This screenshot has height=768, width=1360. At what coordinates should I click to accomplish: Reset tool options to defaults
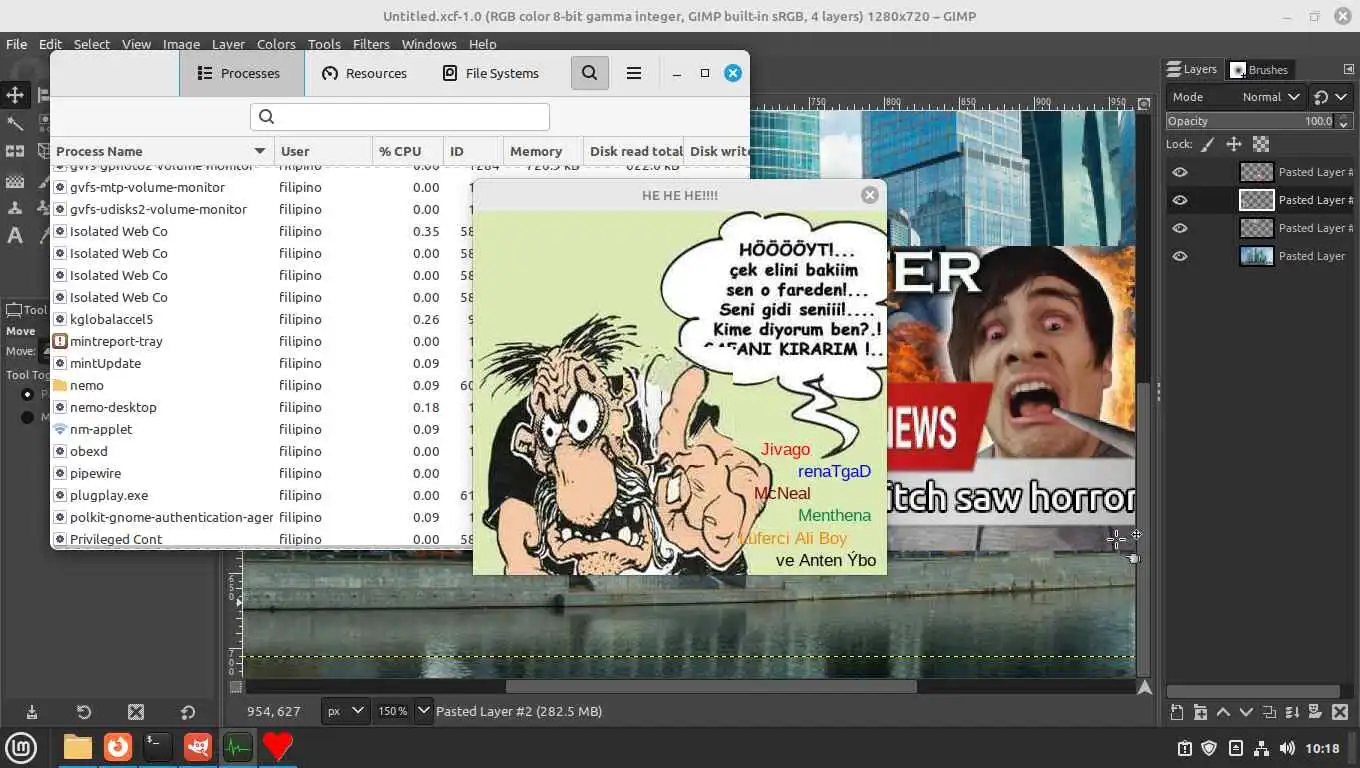coord(188,712)
